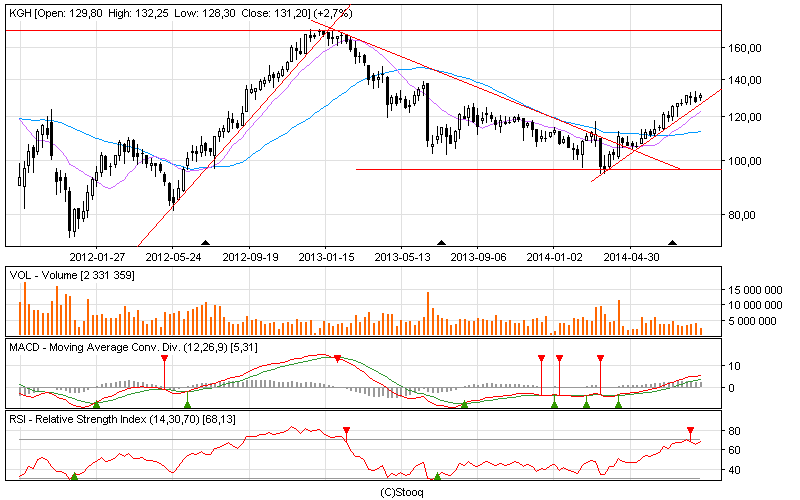
Task: Select the 60 label on RSI axis
Action: tap(734, 450)
